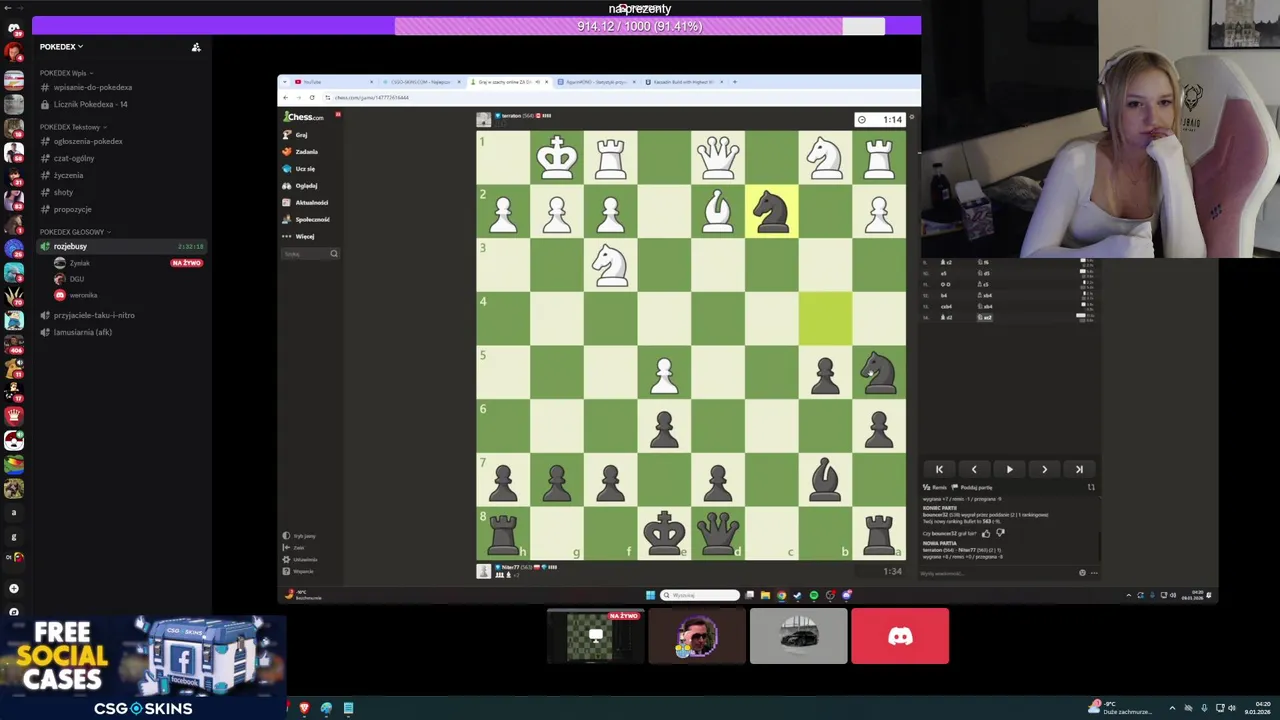Open the live chess stream thumbnail
This screenshot has height=720, width=1280.
pyautogui.click(x=595, y=636)
